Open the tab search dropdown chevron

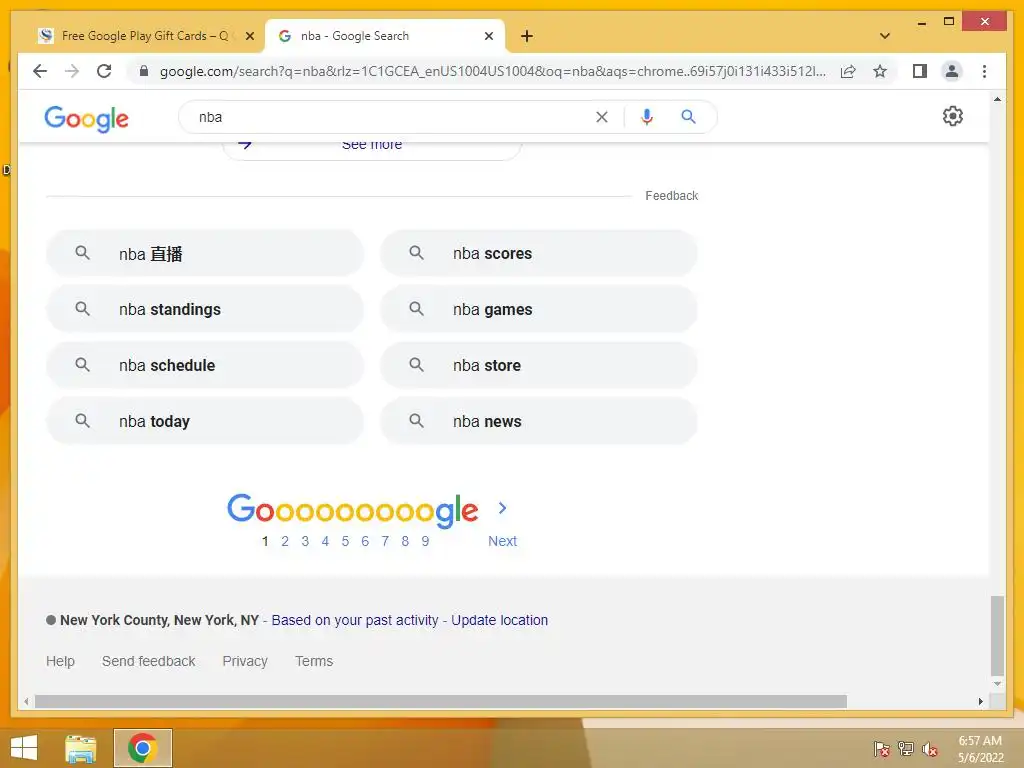coord(885,36)
